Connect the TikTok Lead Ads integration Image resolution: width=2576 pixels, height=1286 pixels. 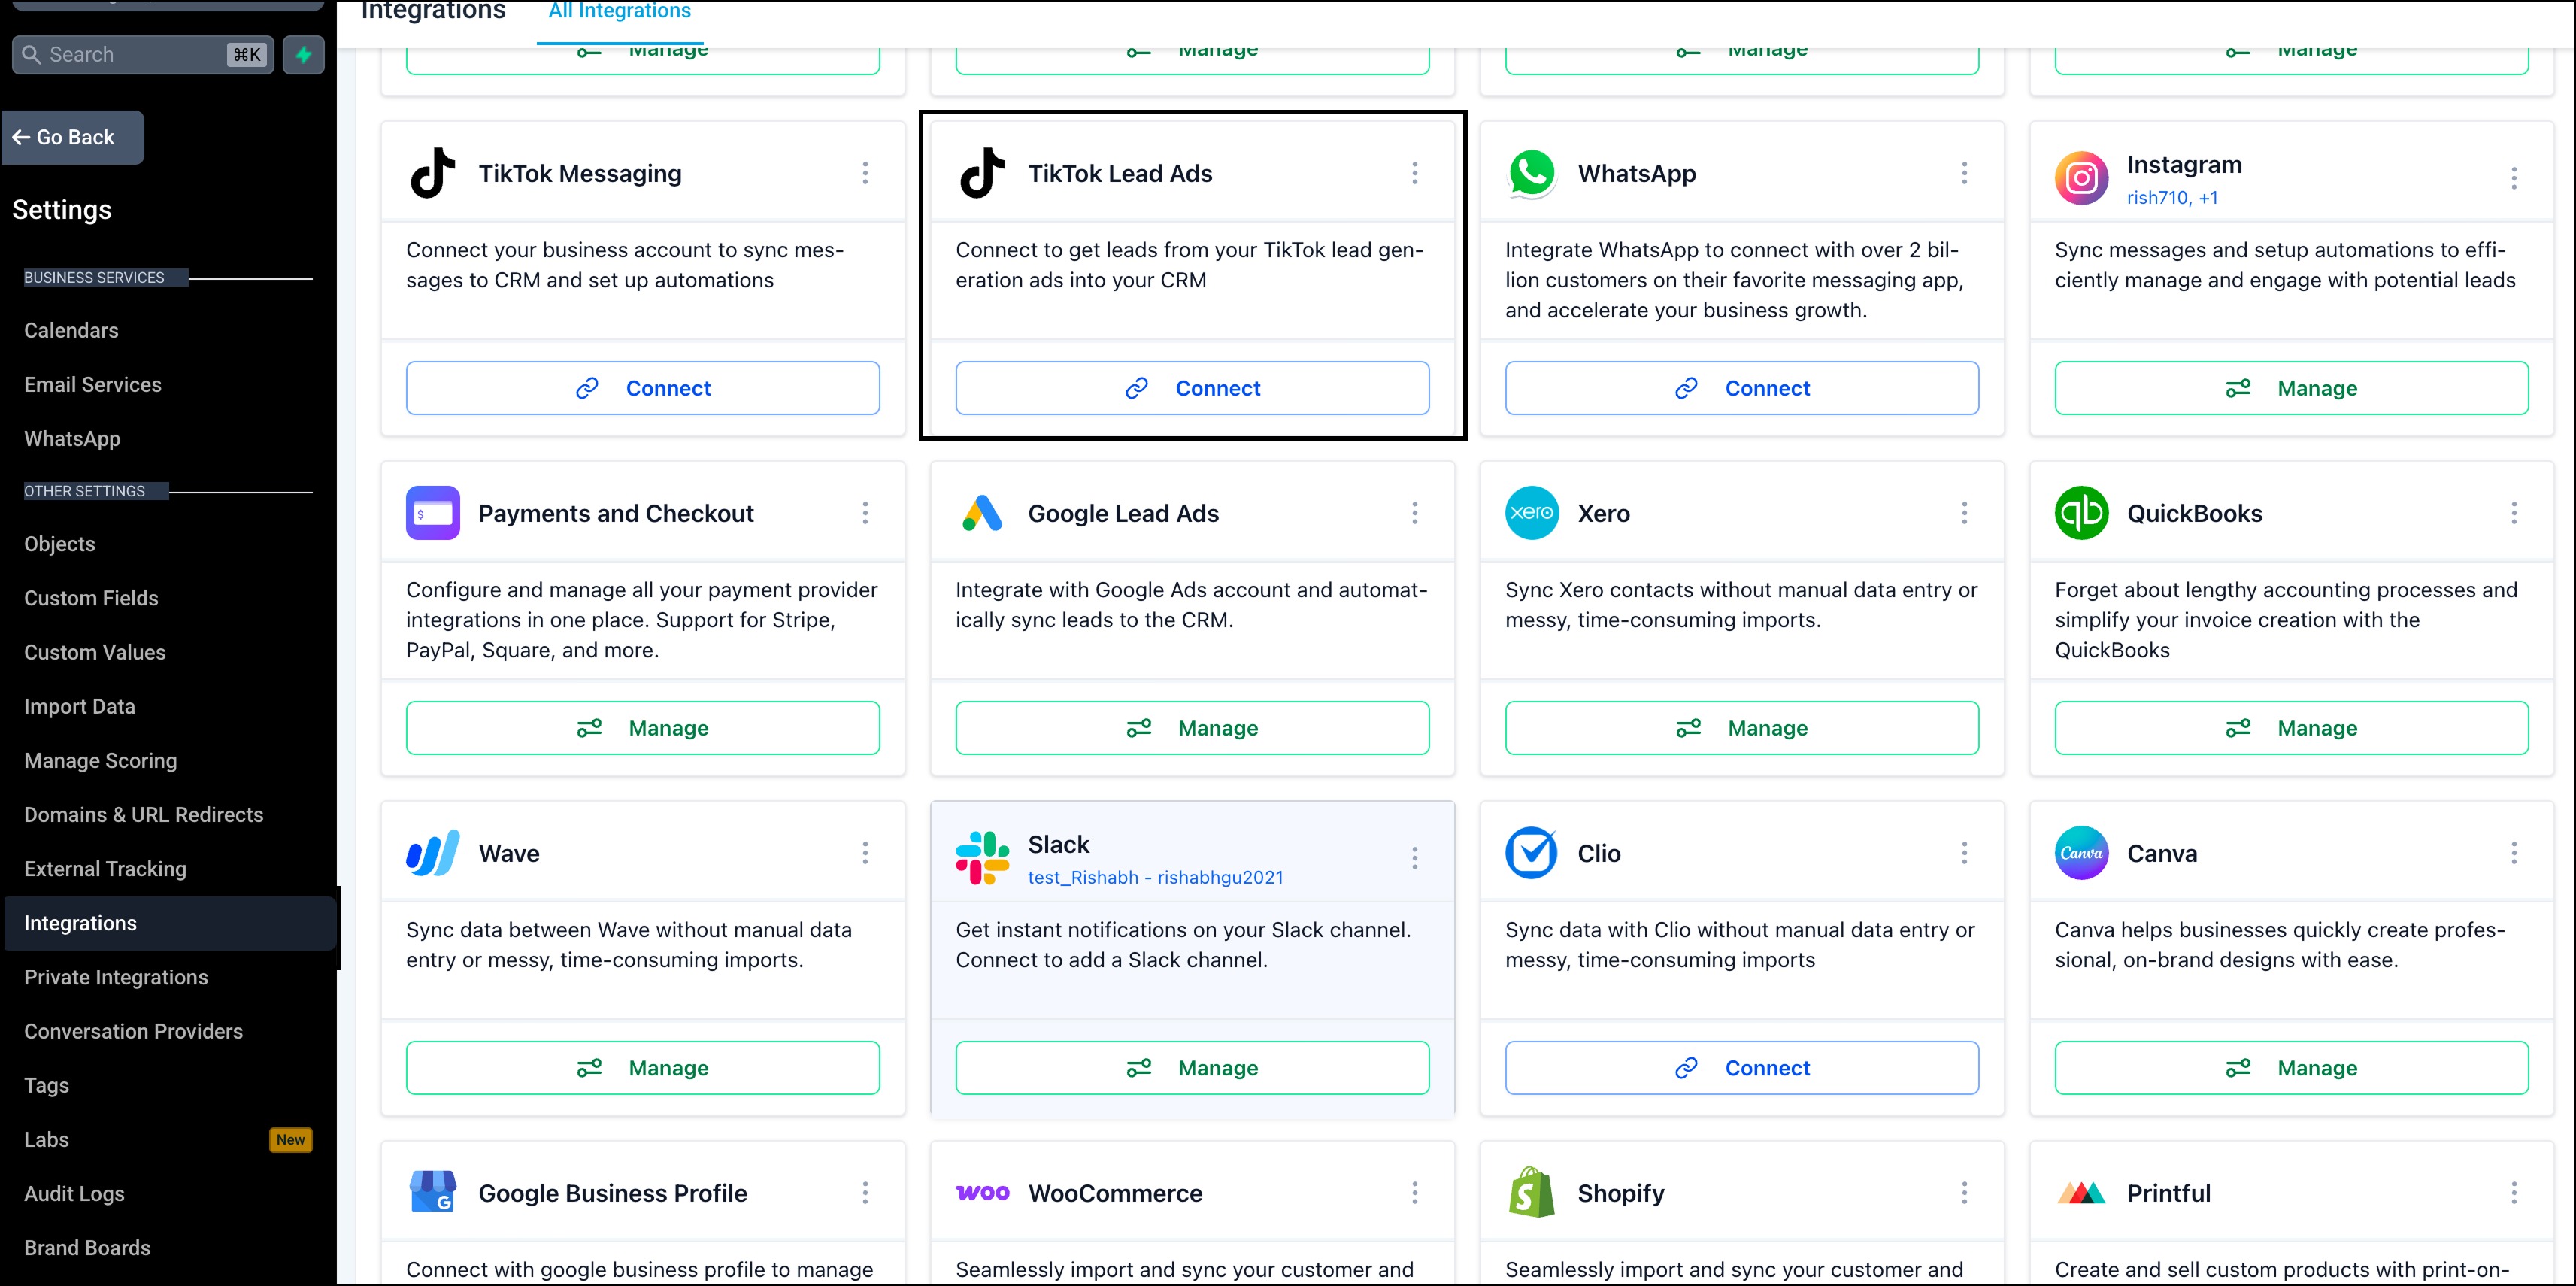click(1192, 388)
